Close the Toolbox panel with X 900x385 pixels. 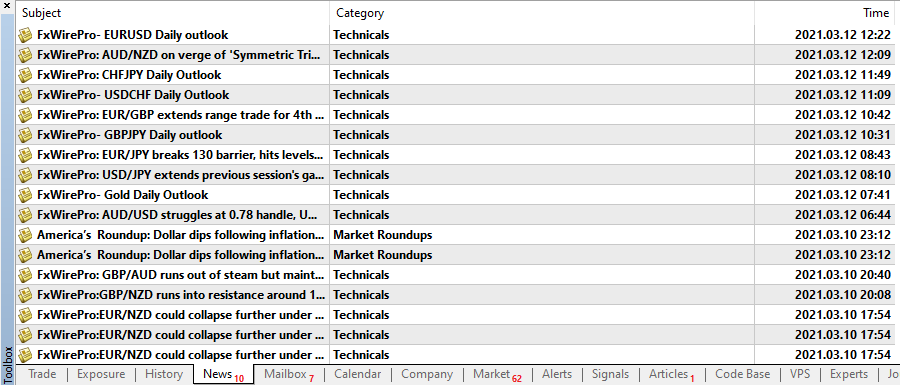[x=7, y=6]
